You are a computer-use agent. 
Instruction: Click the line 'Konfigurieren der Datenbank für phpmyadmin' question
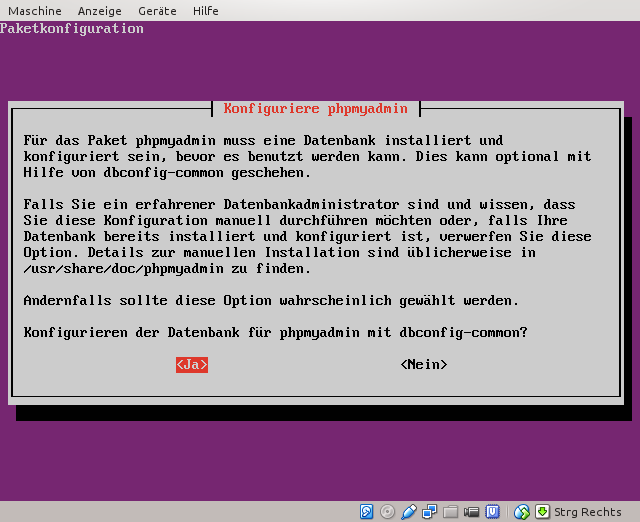[x=276, y=333]
